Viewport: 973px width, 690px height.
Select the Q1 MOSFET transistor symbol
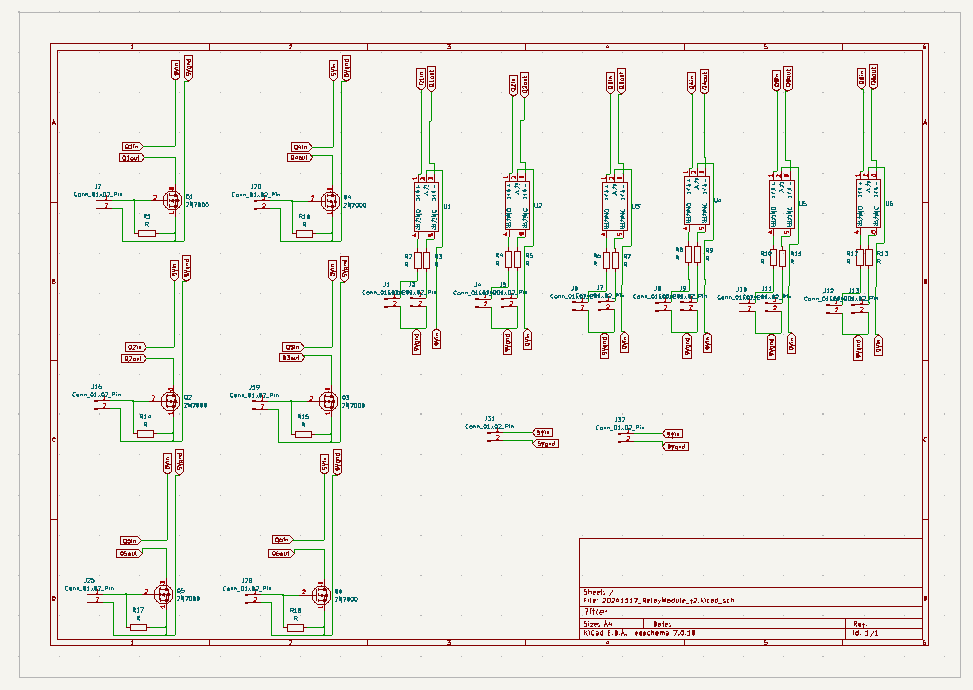click(x=171, y=200)
